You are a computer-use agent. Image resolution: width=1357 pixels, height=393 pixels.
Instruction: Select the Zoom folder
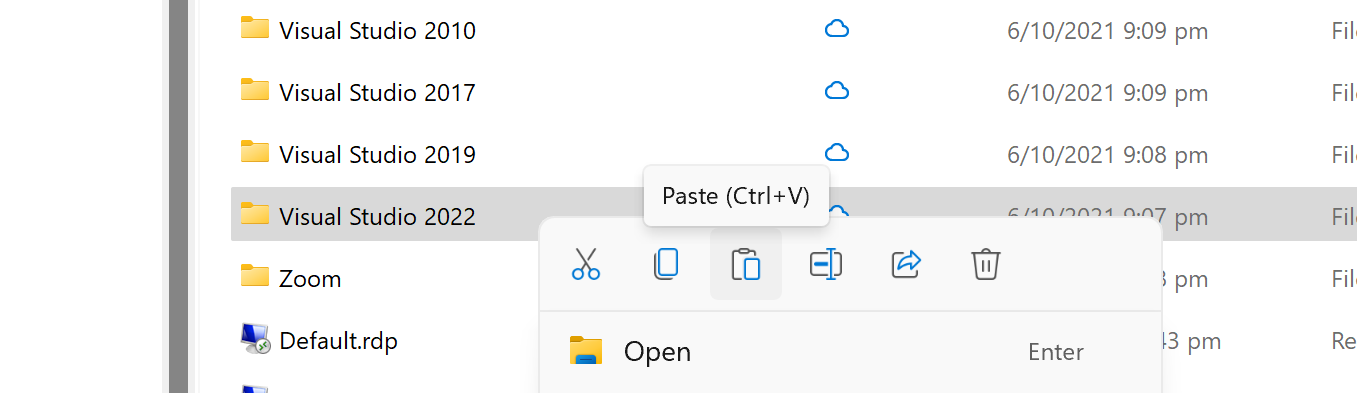(310, 279)
